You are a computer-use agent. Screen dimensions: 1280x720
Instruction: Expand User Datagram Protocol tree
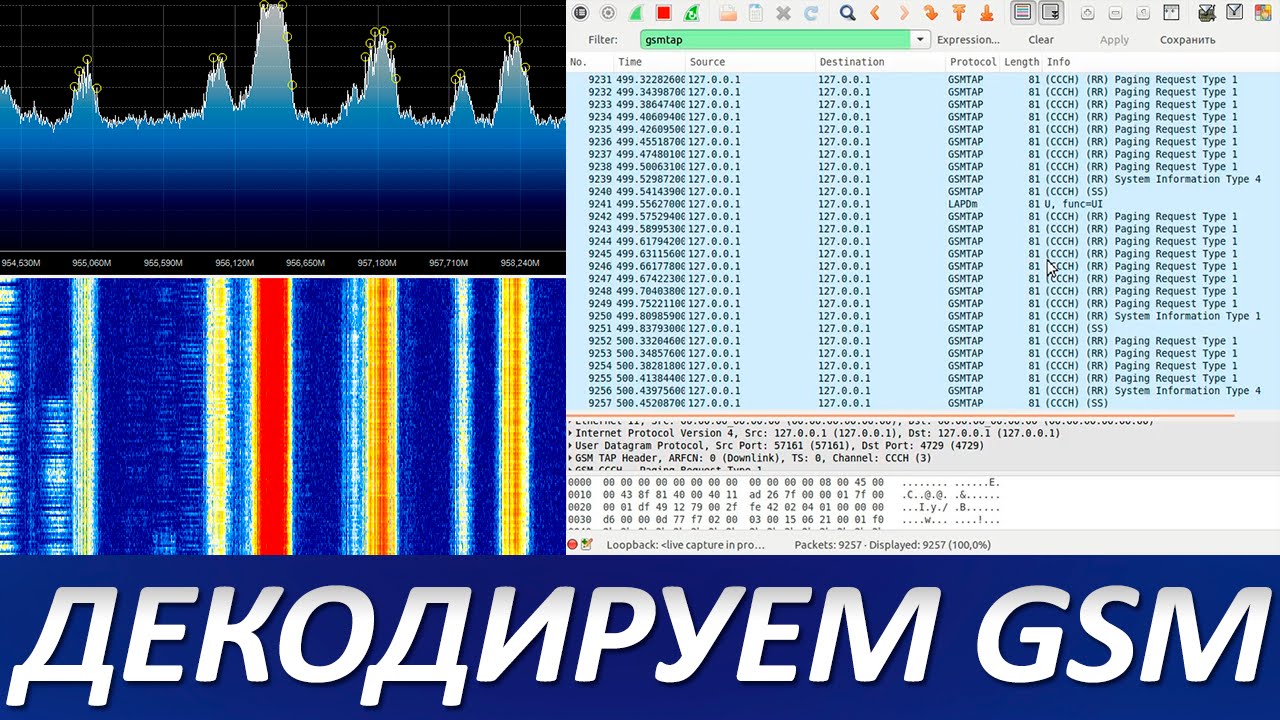571,445
